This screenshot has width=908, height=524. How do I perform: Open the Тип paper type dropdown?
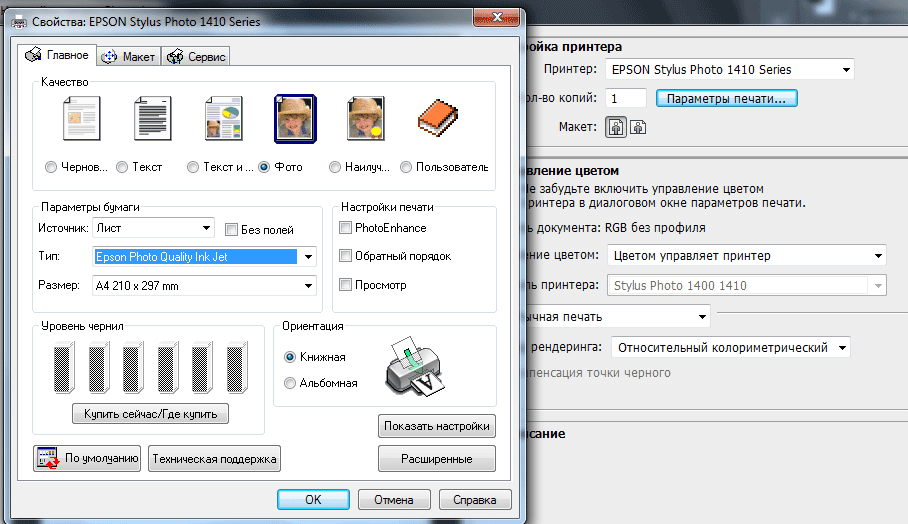click(204, 256)
